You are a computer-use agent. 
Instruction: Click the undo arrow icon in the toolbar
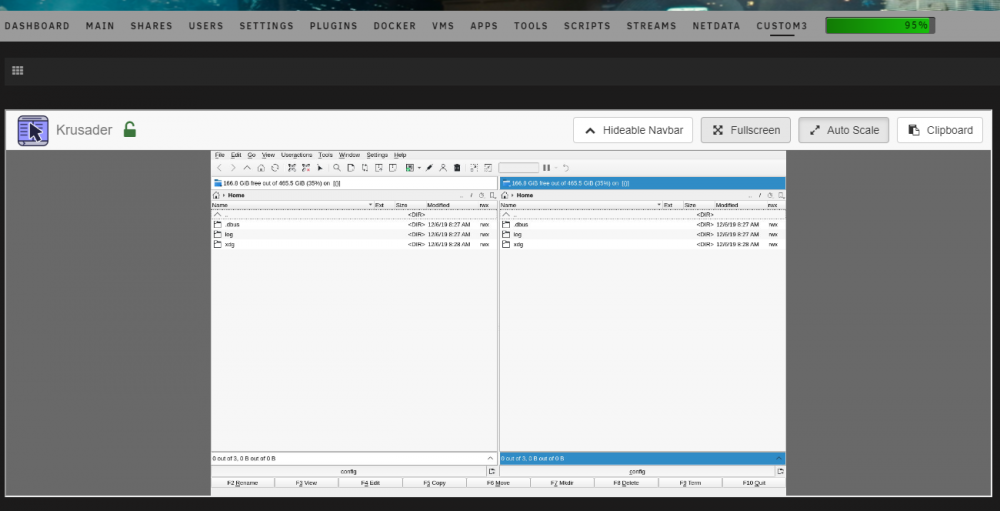click(566, 168)
